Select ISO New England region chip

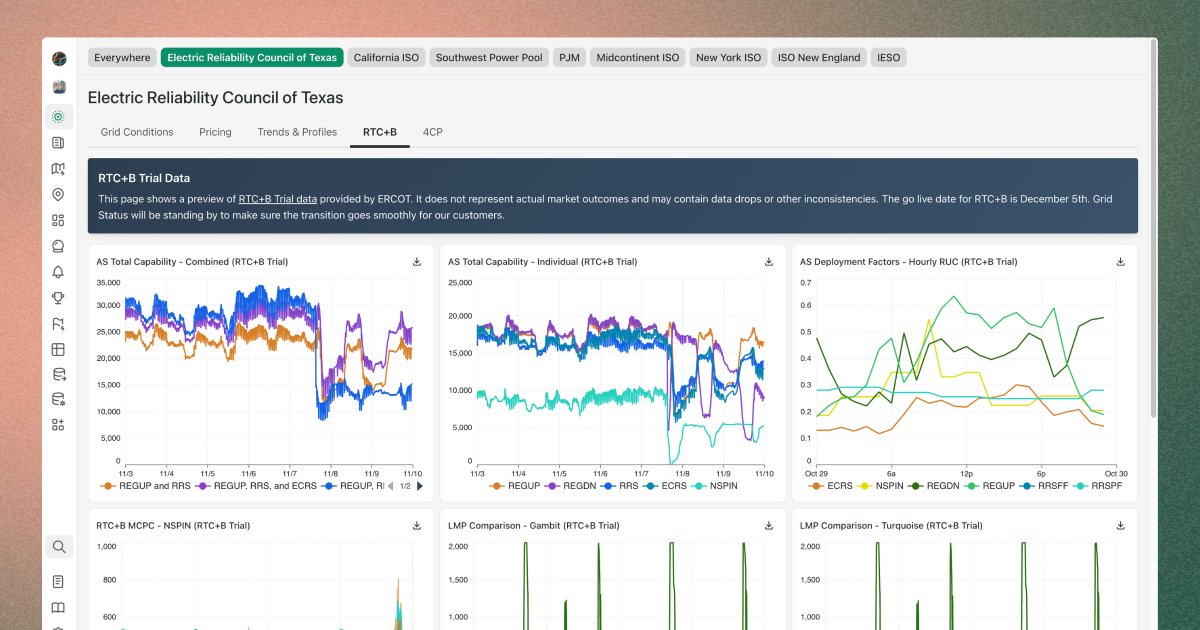[x=819, y=58]
